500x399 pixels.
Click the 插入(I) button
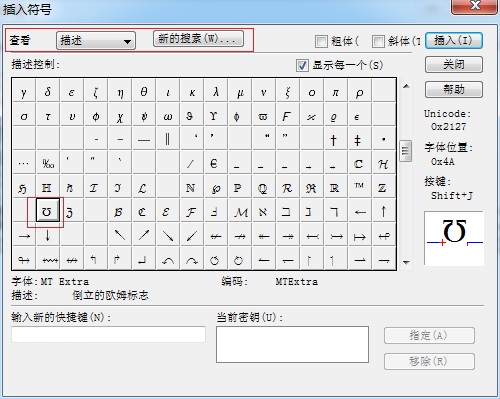[x=454, y=41]
